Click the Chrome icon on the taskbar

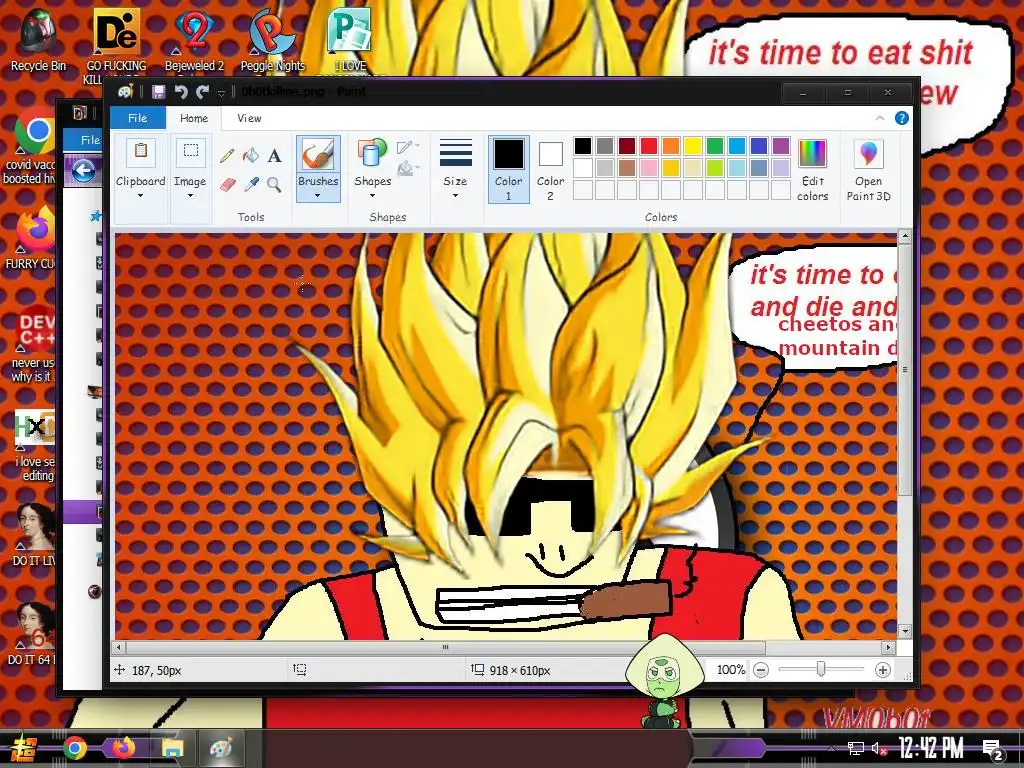(x=74, y=748)
